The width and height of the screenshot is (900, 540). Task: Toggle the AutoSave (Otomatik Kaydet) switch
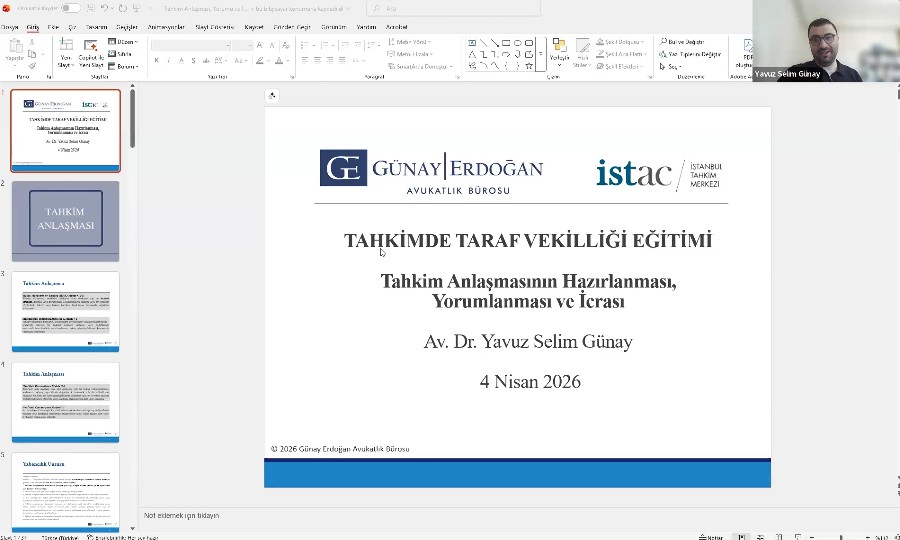click(x=70, y=8)
